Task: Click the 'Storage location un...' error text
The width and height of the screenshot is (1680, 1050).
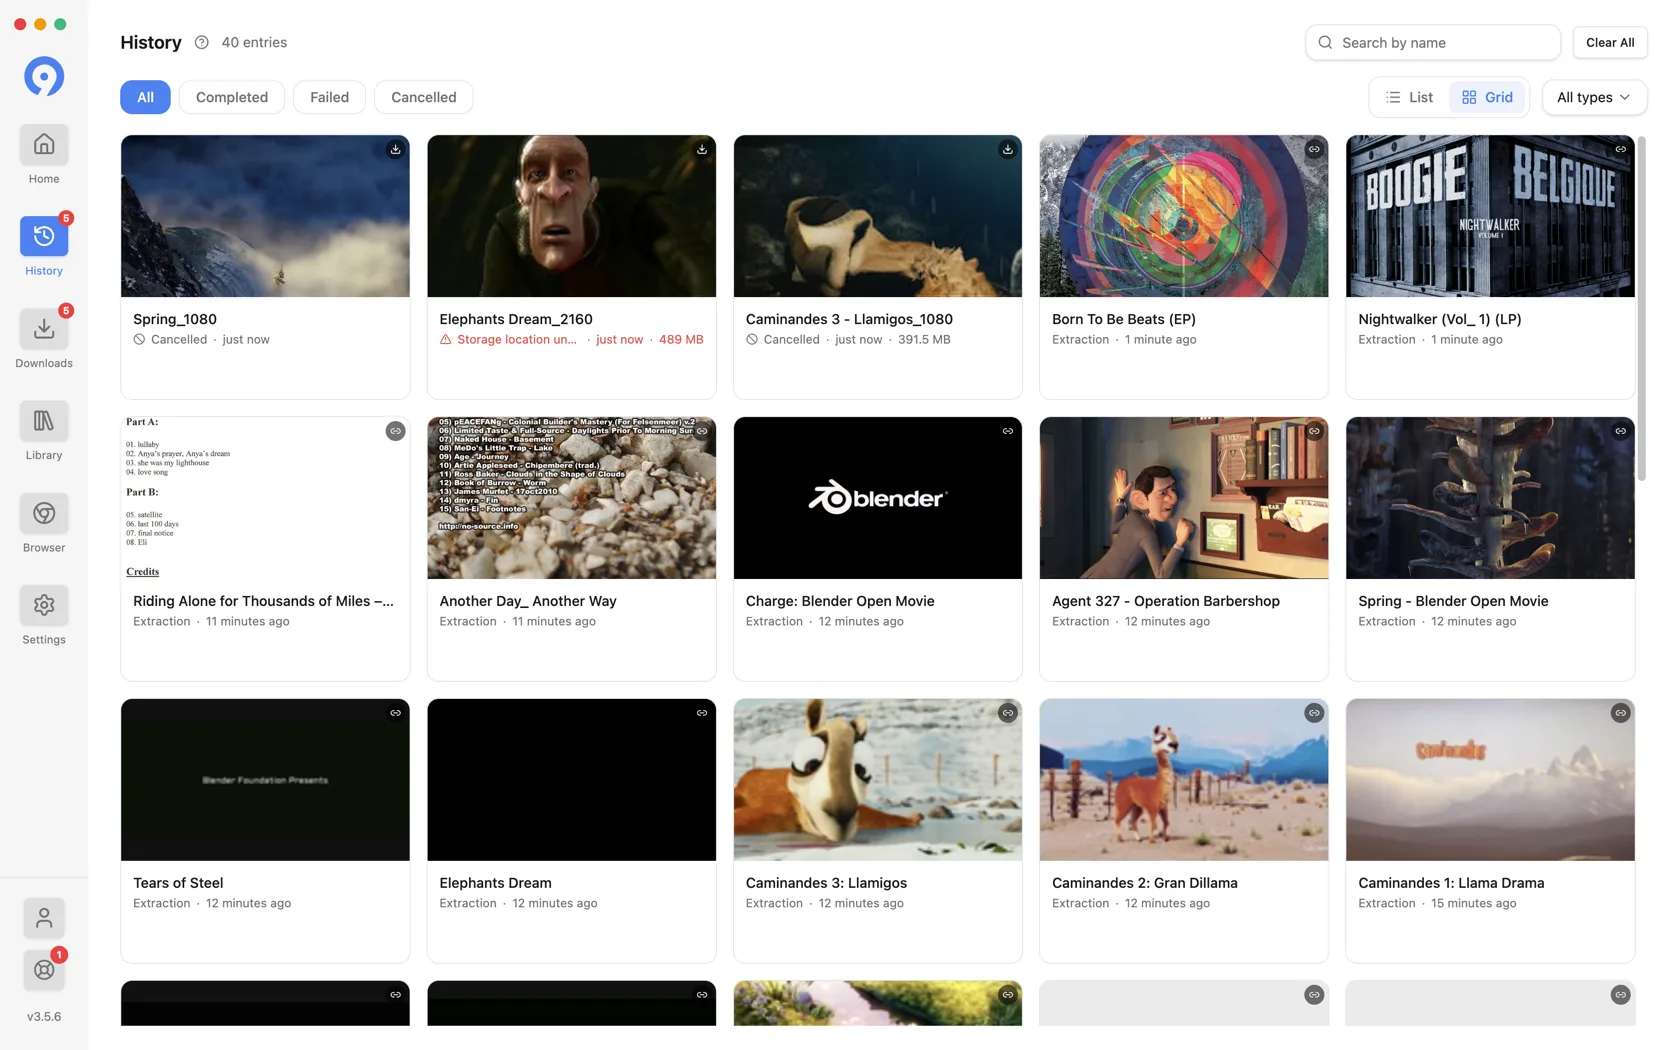Action: [516, 340]
